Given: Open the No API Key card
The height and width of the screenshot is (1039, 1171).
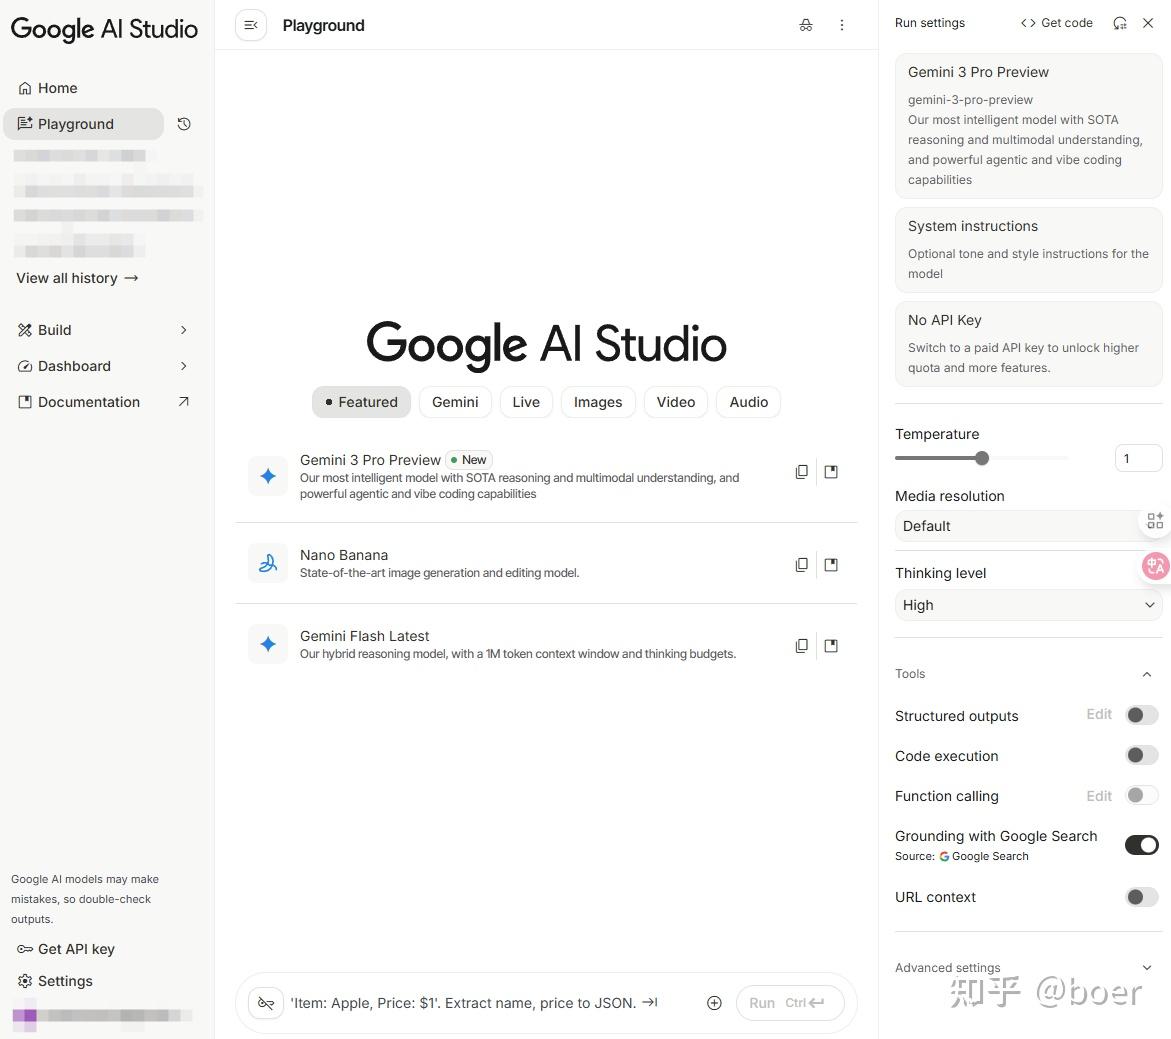Looking at the screenshot, I should (x=1028, y=344).
